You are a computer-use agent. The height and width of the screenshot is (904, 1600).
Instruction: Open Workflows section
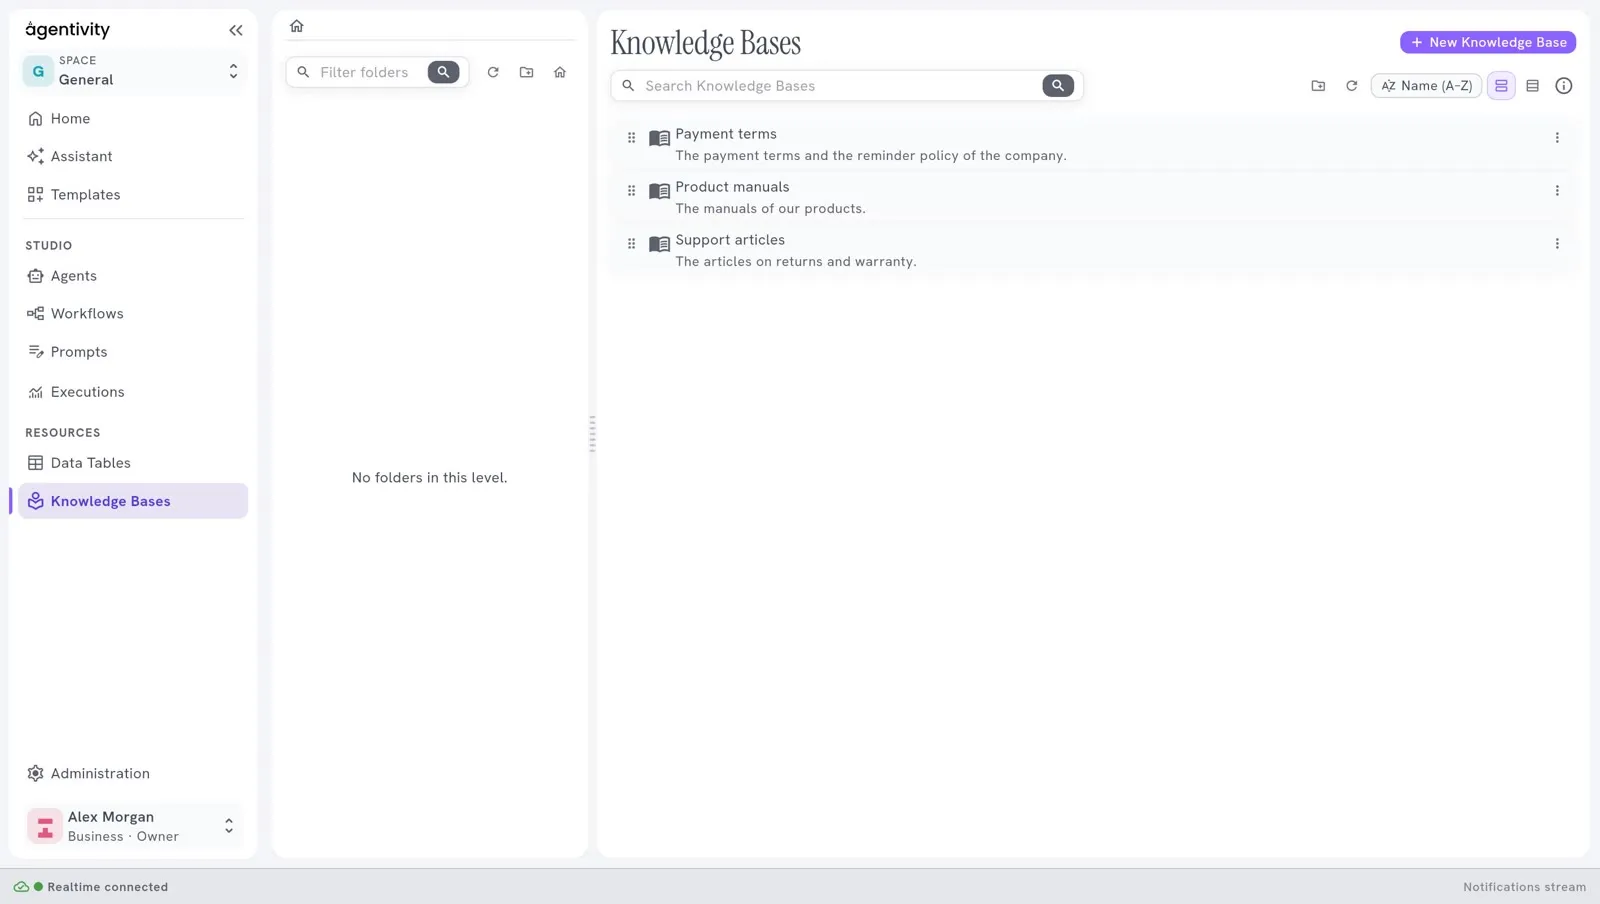[133, 314]
